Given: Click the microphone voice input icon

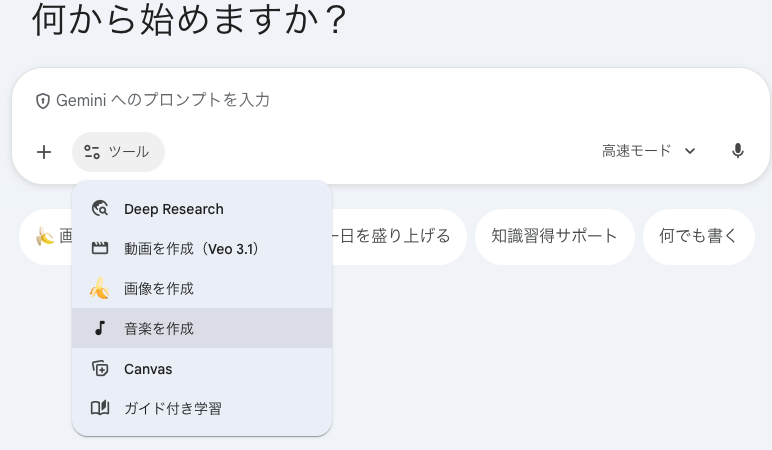Looking at the screenshot, I should (738, 151).
